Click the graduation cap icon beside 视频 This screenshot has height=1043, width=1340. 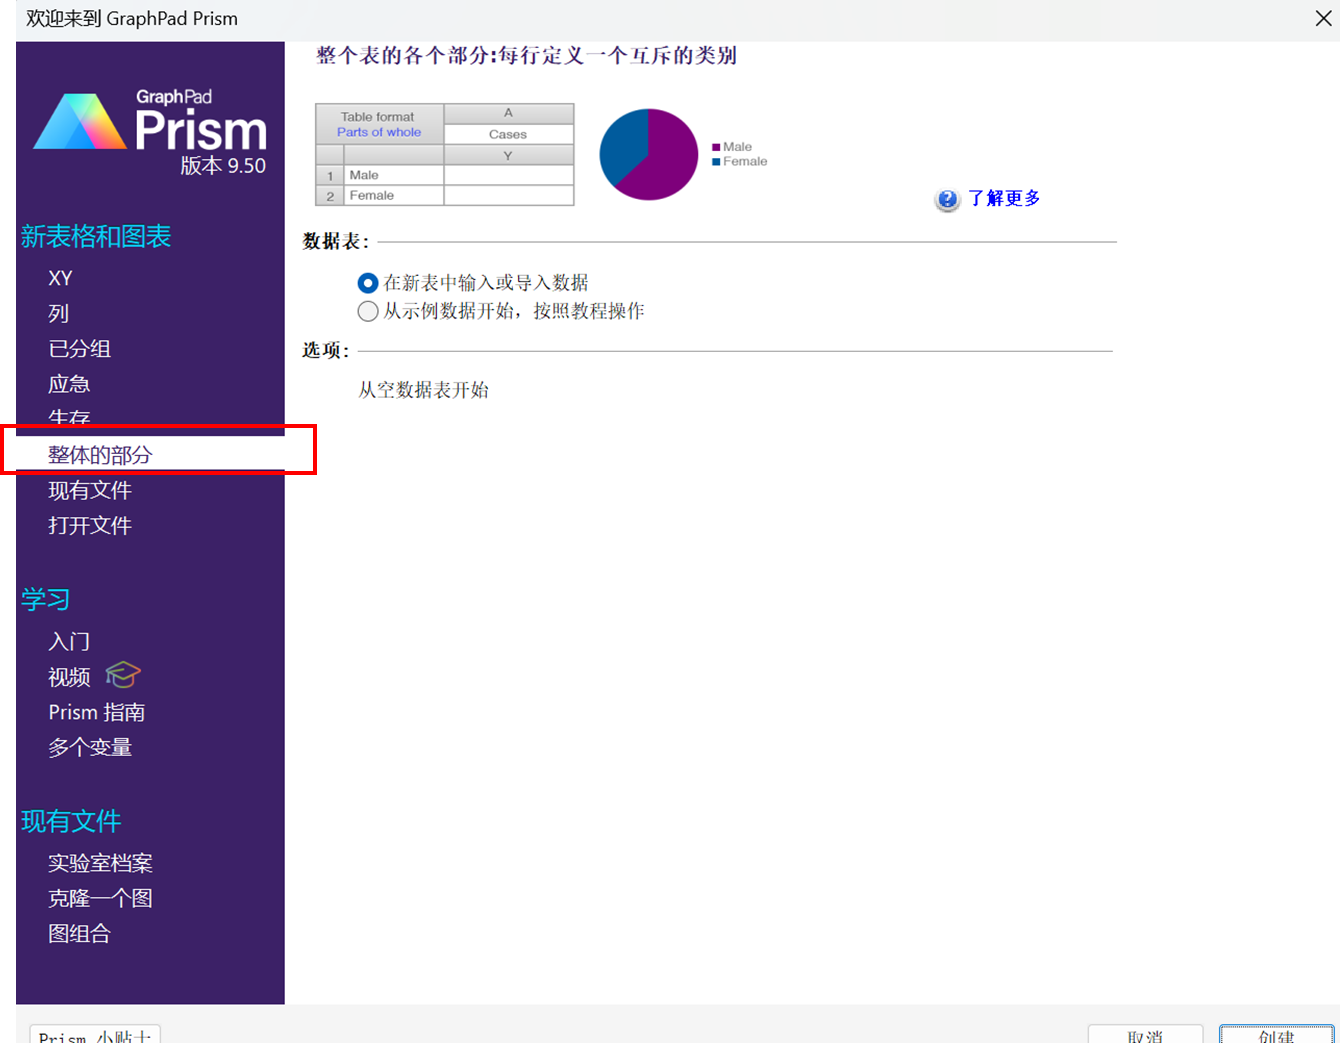tap(123, 675)
